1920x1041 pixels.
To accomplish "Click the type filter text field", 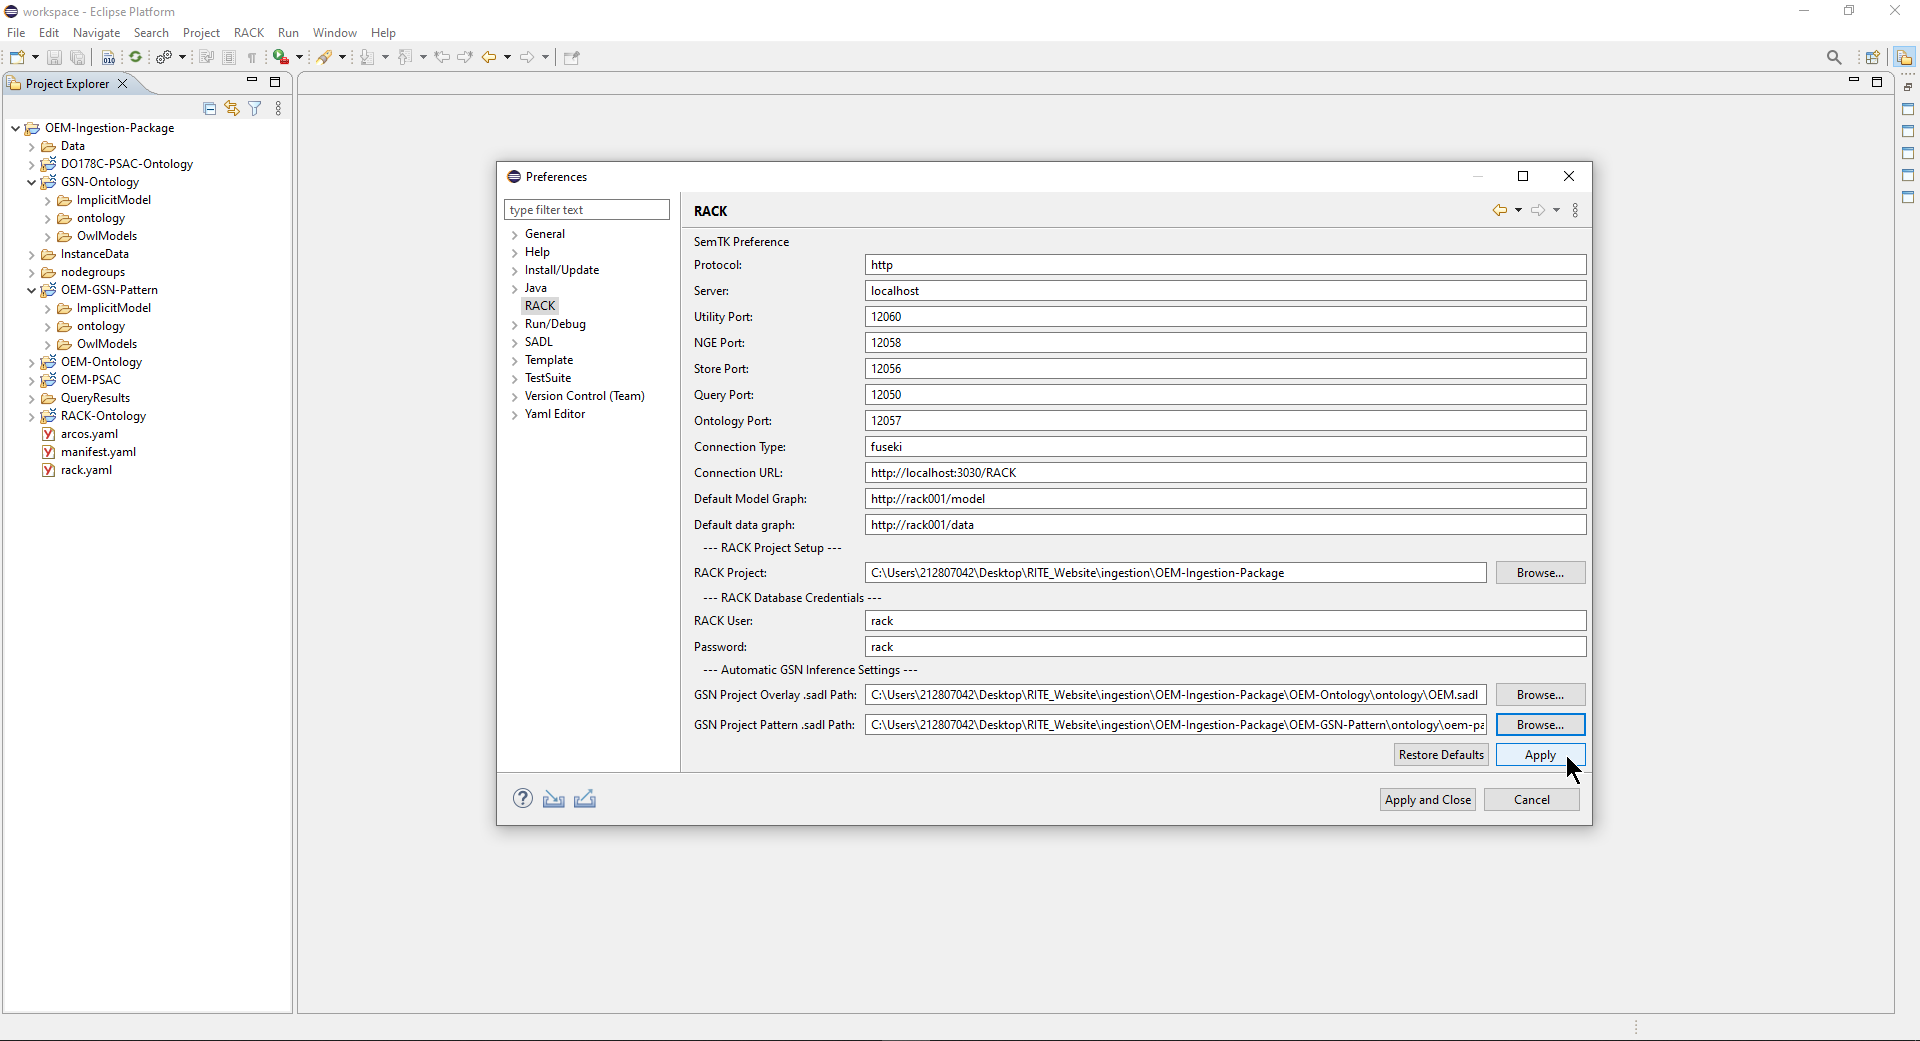I will (587, 210).
